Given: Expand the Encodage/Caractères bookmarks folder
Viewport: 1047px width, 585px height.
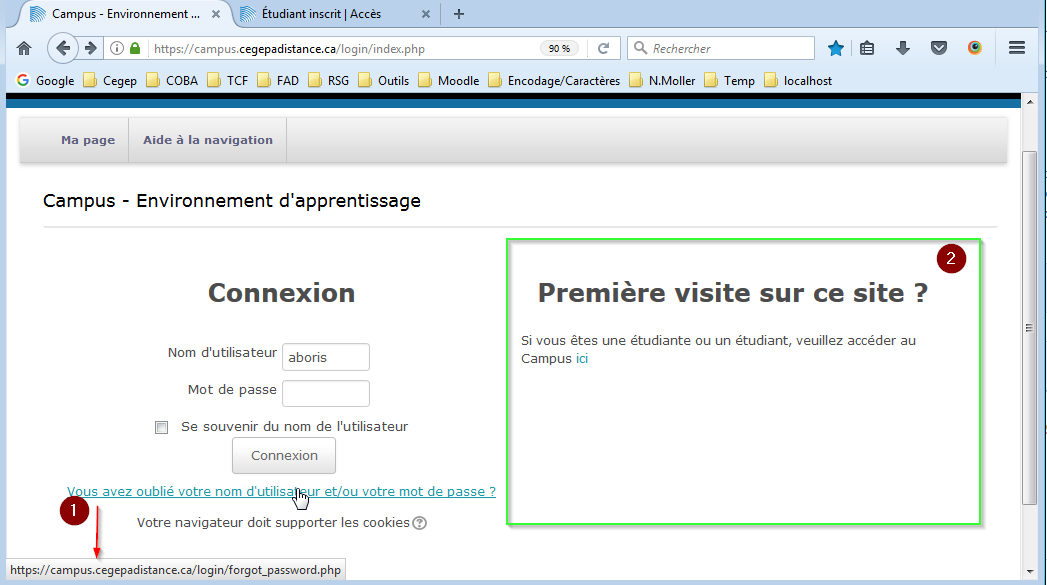Looking at the screenshot, I should [x=553, y=80].
